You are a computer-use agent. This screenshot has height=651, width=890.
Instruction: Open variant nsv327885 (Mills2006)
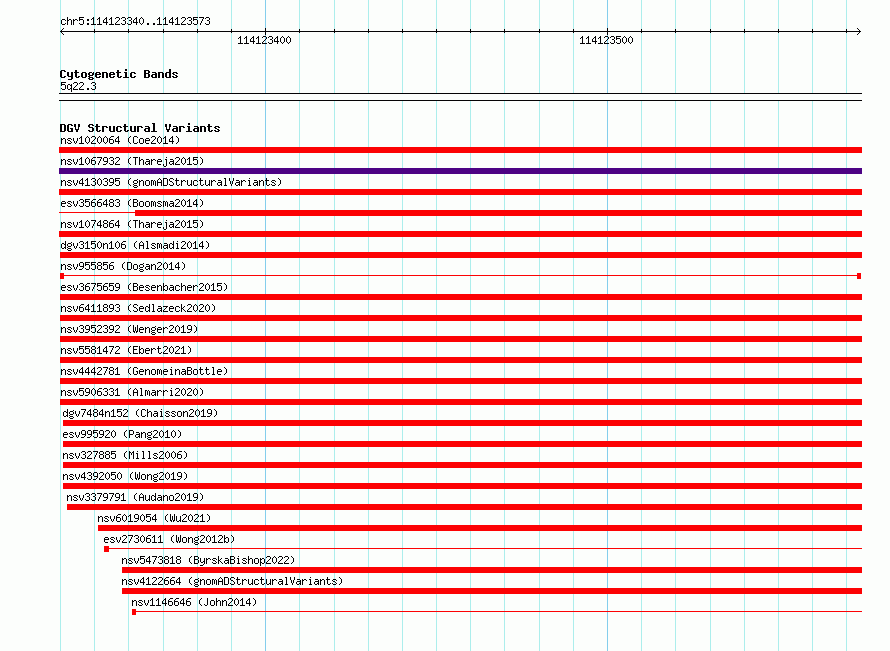click(x=125, y=455)
